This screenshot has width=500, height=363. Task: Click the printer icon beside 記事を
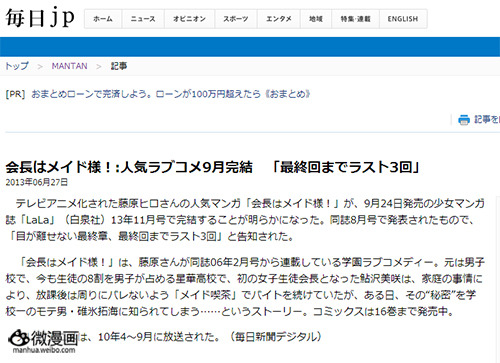point(464,120)
